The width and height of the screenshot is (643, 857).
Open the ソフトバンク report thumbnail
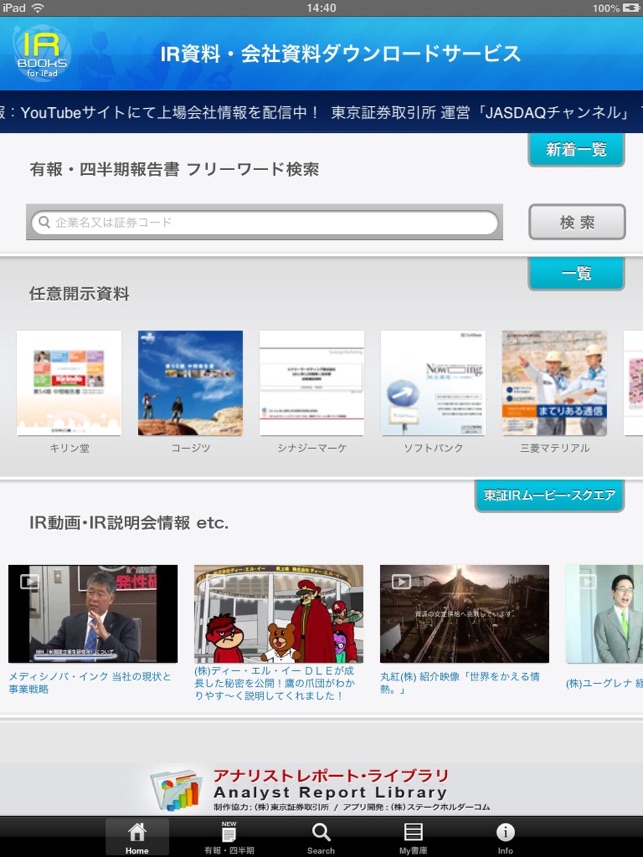[x=433, y=383]
